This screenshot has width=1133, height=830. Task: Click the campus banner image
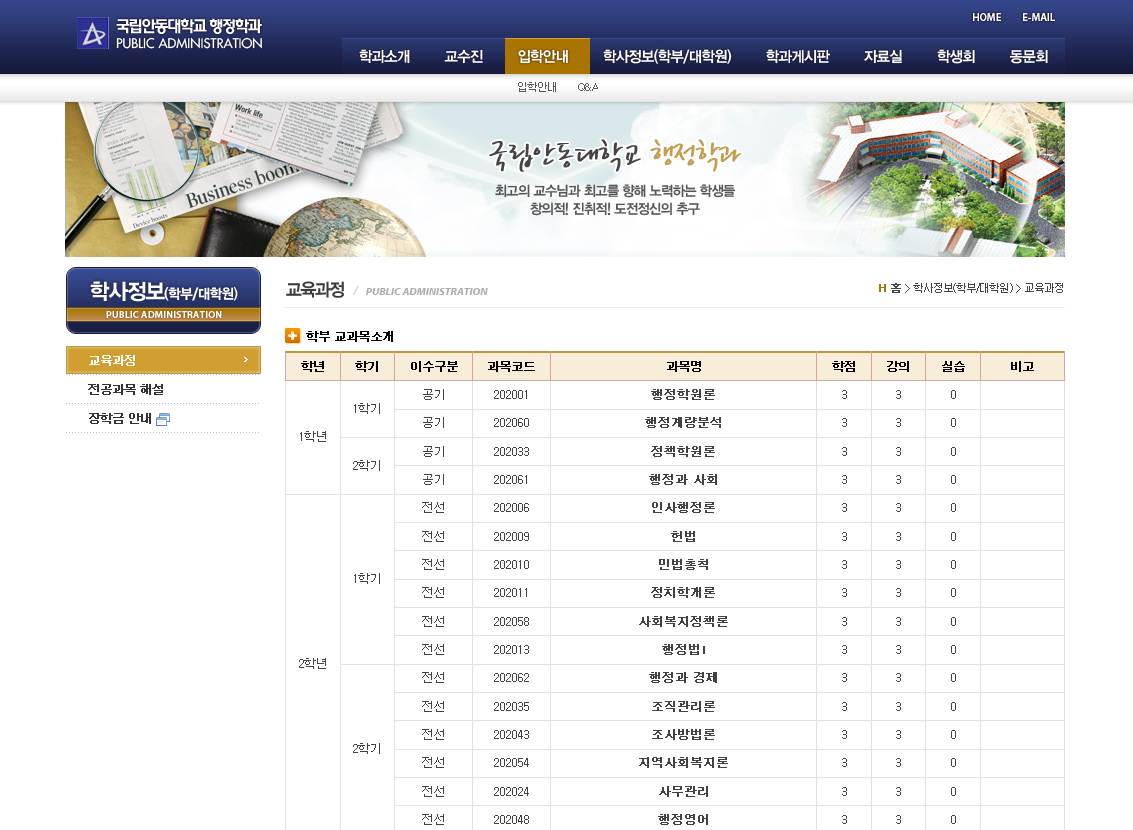(565, 179)
